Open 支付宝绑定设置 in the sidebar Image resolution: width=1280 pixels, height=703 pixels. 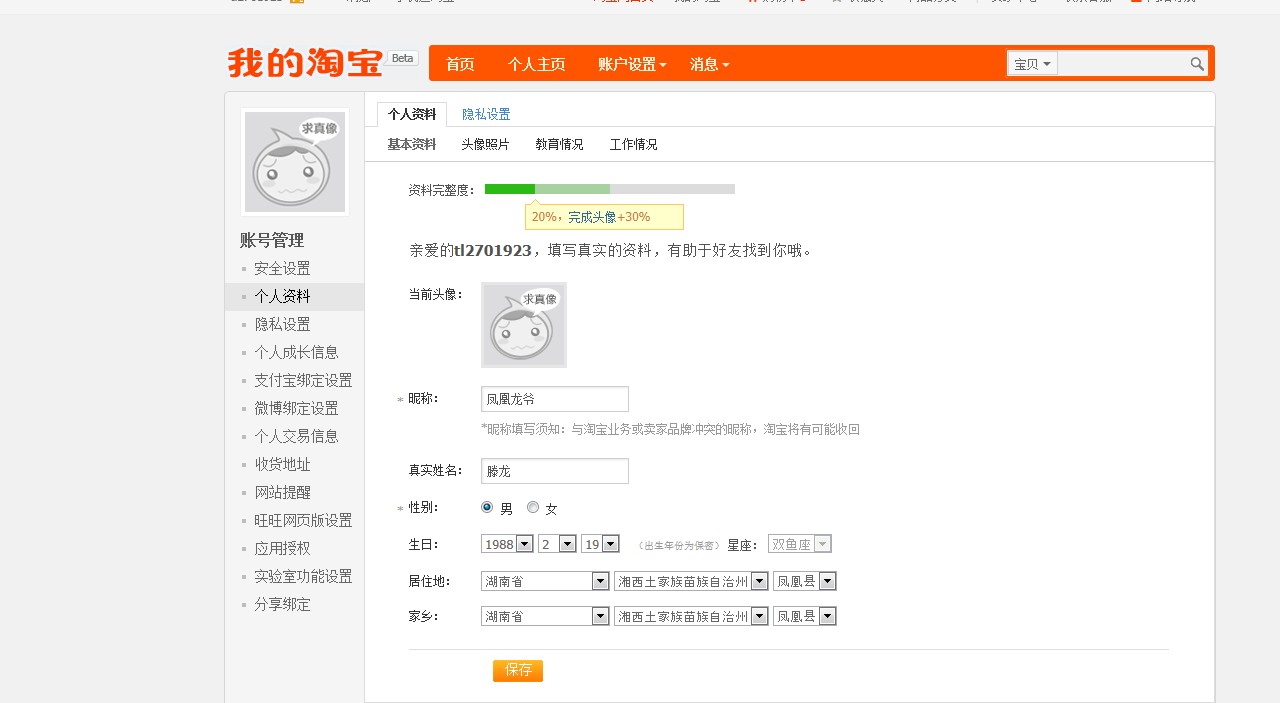point(303,380)
